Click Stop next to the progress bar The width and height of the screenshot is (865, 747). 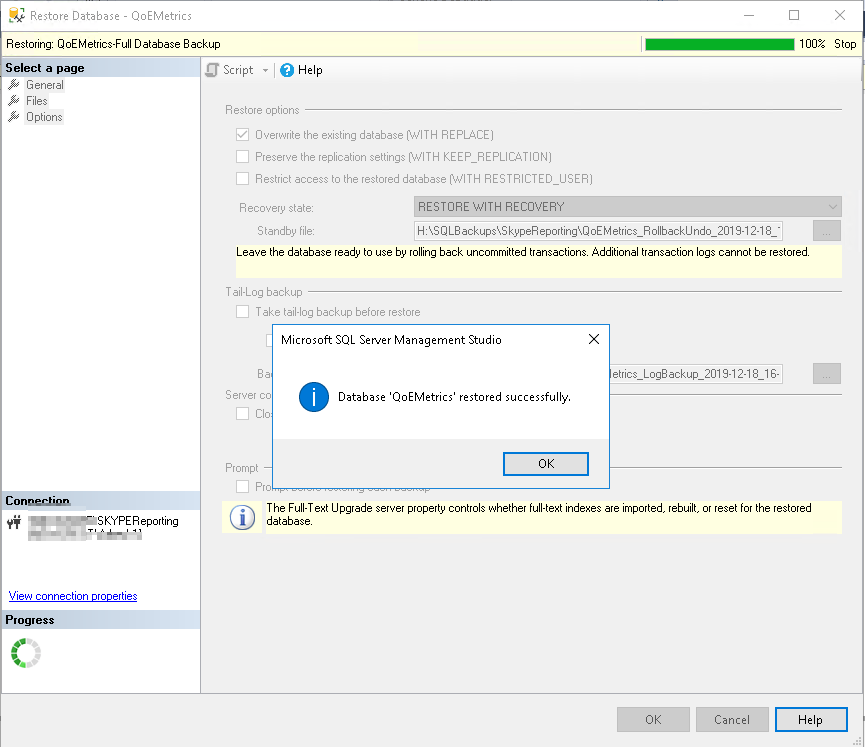click(x=845, y=44)
